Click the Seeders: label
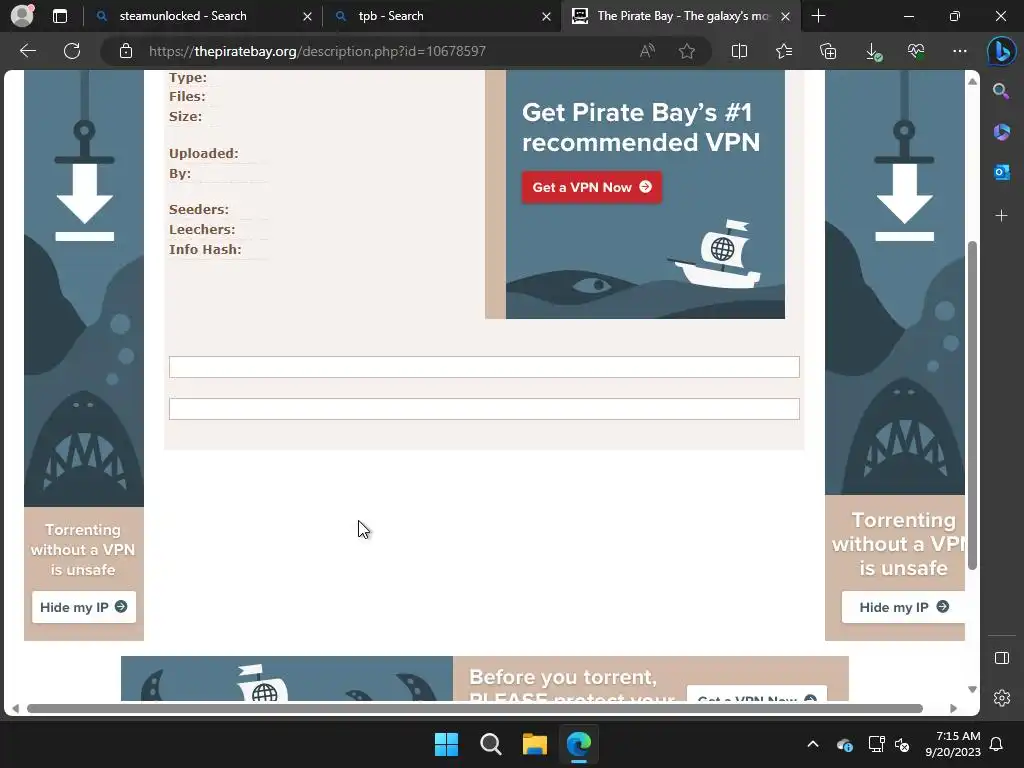Screen dimensions: 1024x768 pyautogui.click(x=199, y=210)
